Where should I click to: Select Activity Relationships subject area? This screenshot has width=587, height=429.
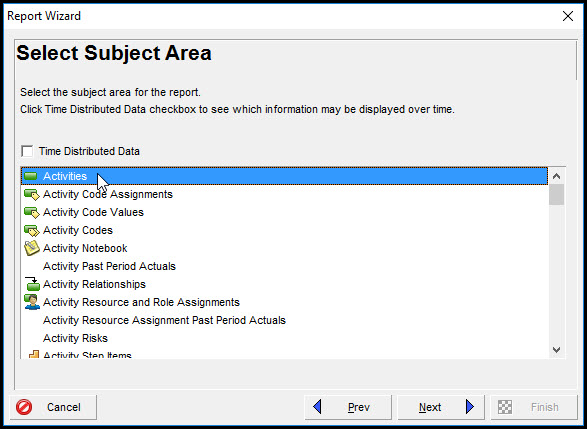(x=284, y=284)
